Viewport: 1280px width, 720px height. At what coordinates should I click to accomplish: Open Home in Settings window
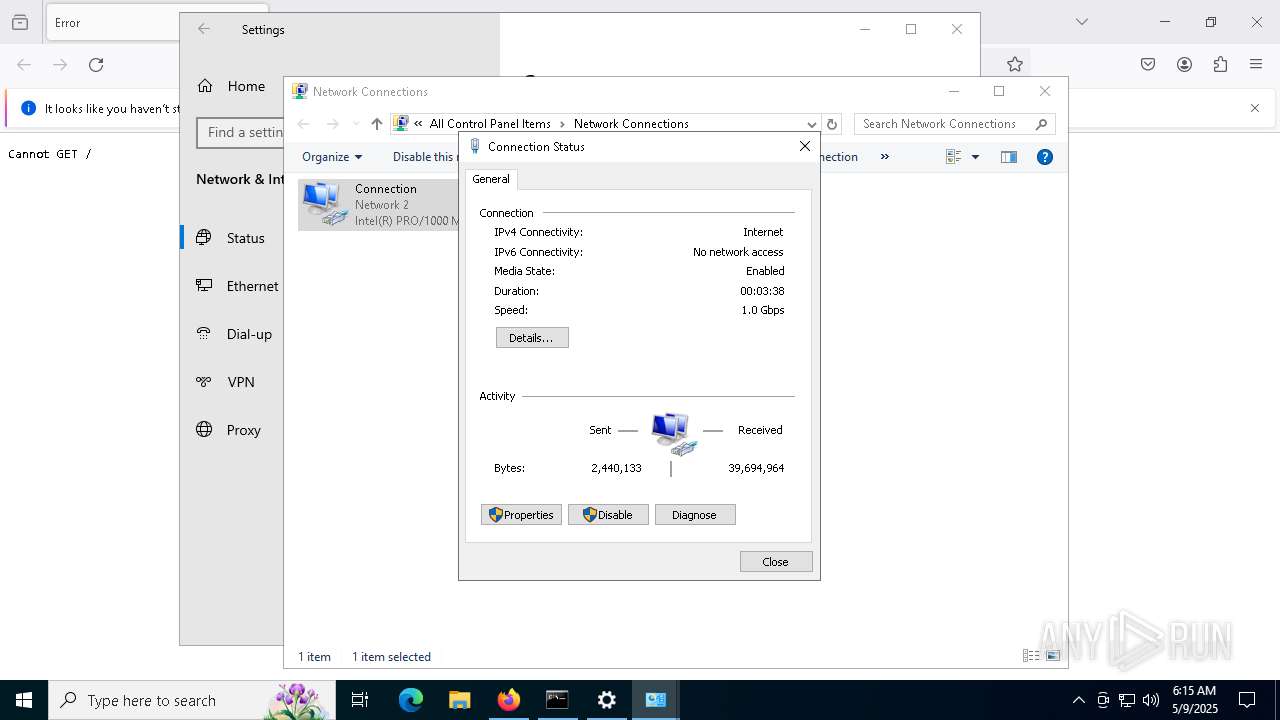coord(231,86)
